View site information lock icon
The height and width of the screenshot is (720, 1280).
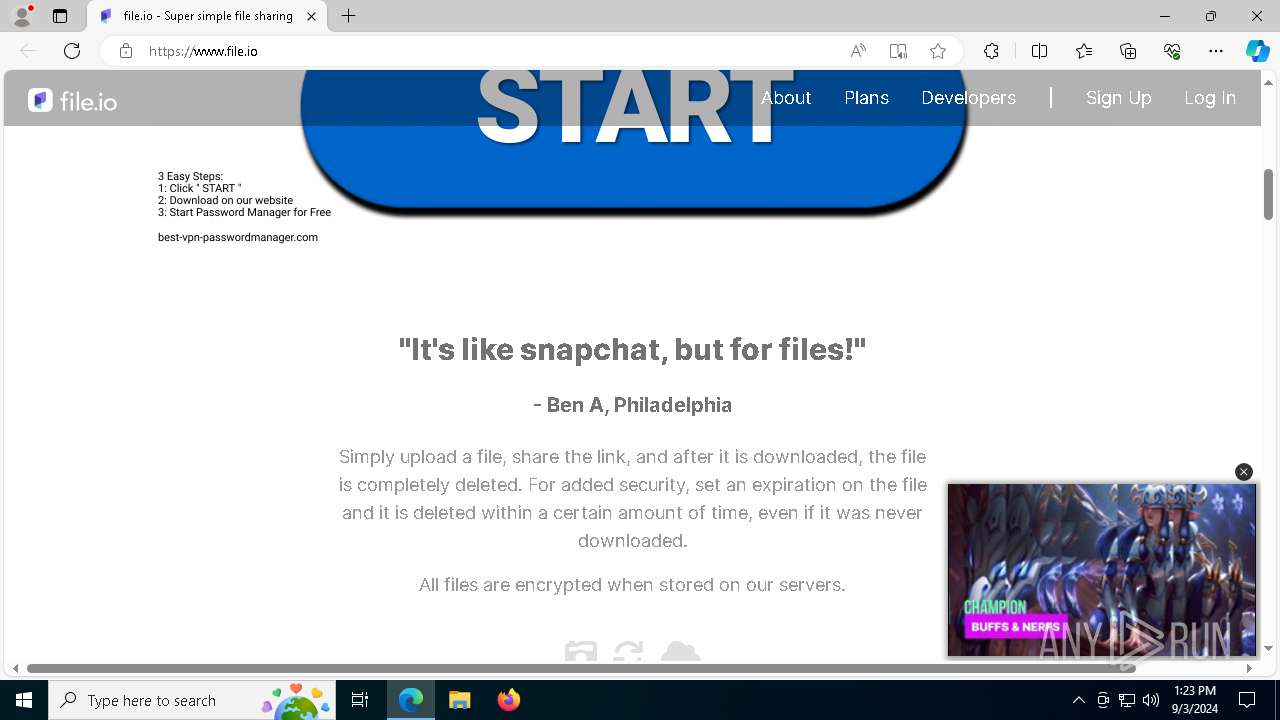click(x=126, y=51)
